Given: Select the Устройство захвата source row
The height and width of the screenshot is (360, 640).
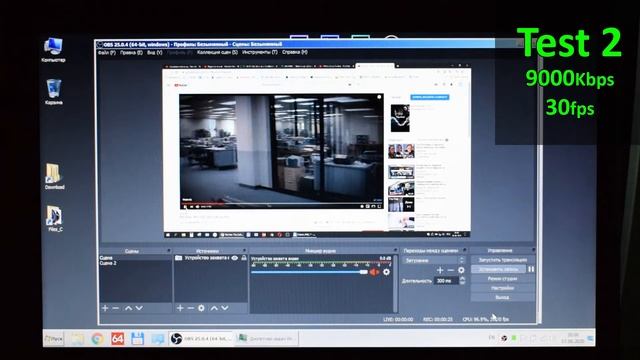Looking at the screenshot, I should pyautogui.click(x=211, y=258).
